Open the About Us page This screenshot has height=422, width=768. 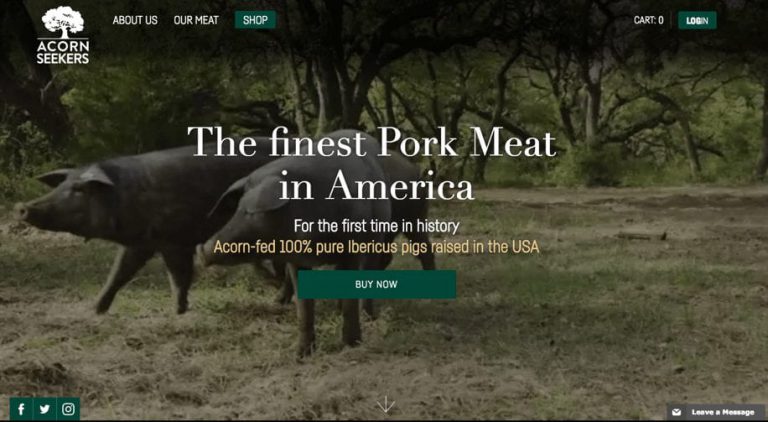tap(135, 20)
